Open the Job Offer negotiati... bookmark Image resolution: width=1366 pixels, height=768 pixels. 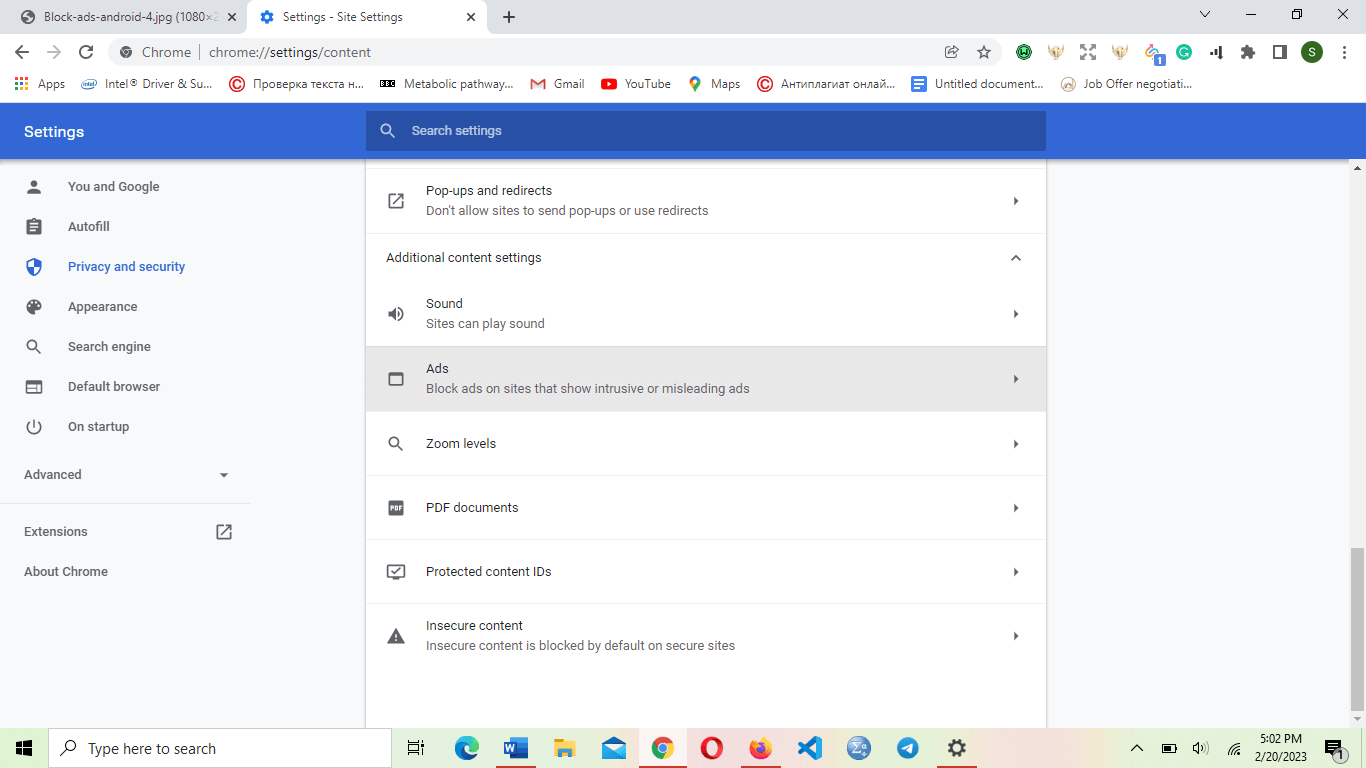[x=1127, y=84]
